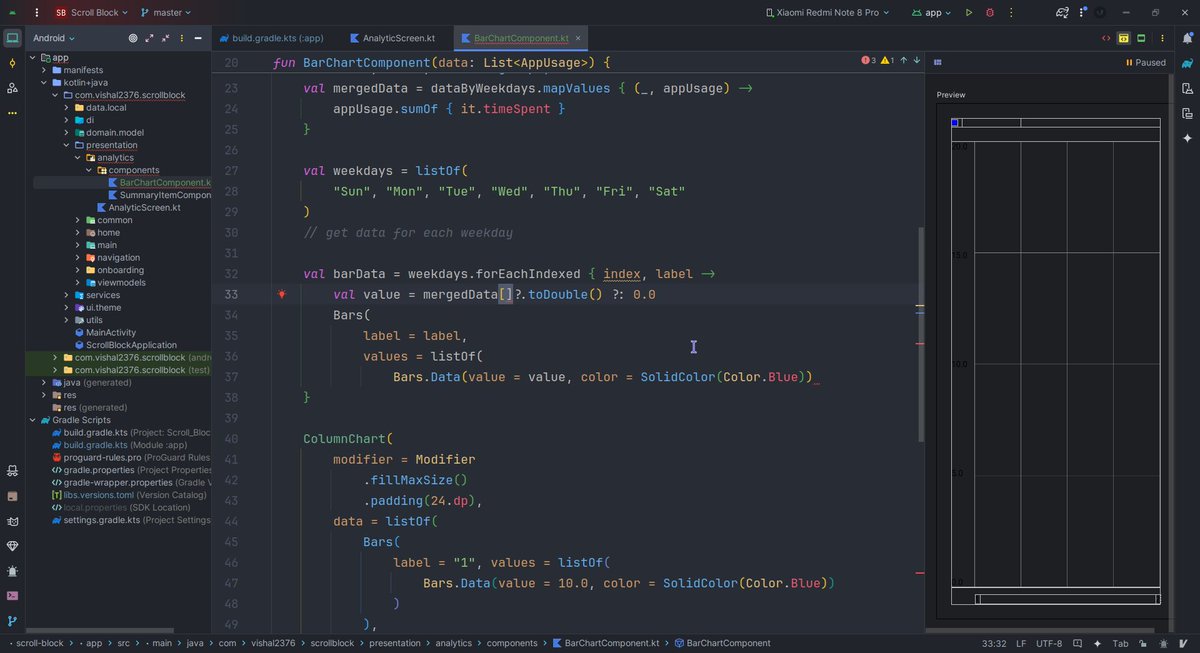The image size is (1200, 653).
Task: Open the App Quality Insights sidebar icon
Action: click(12, 471)
